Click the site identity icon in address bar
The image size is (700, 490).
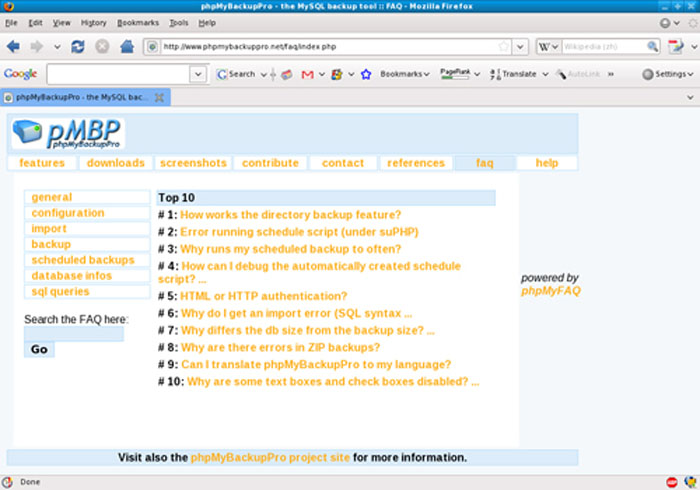pyautogui.click(x=152, y=46)
